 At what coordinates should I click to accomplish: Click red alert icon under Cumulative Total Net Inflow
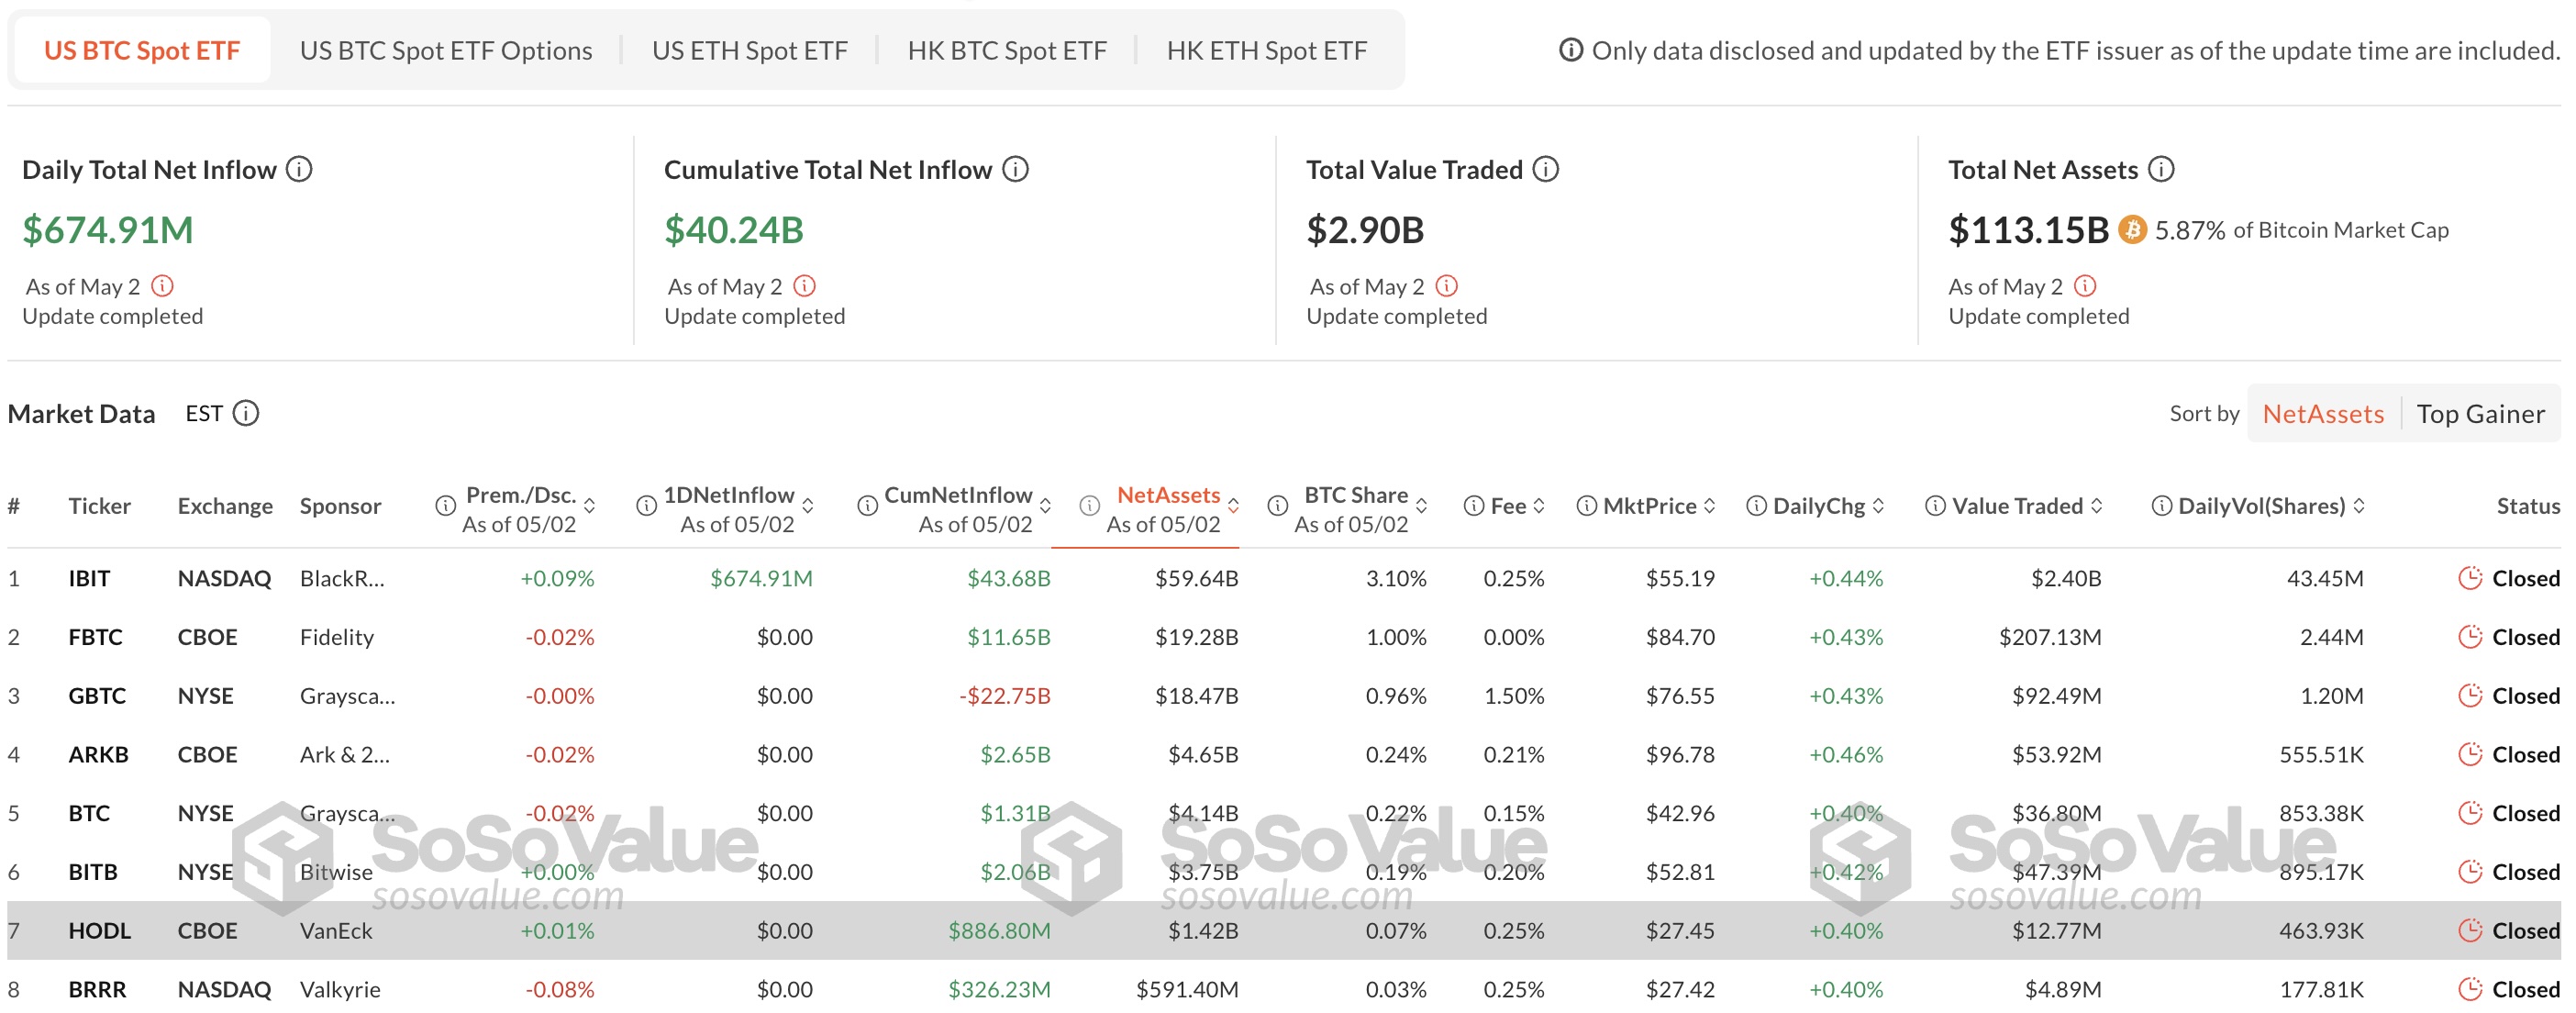tap(804, 286)
